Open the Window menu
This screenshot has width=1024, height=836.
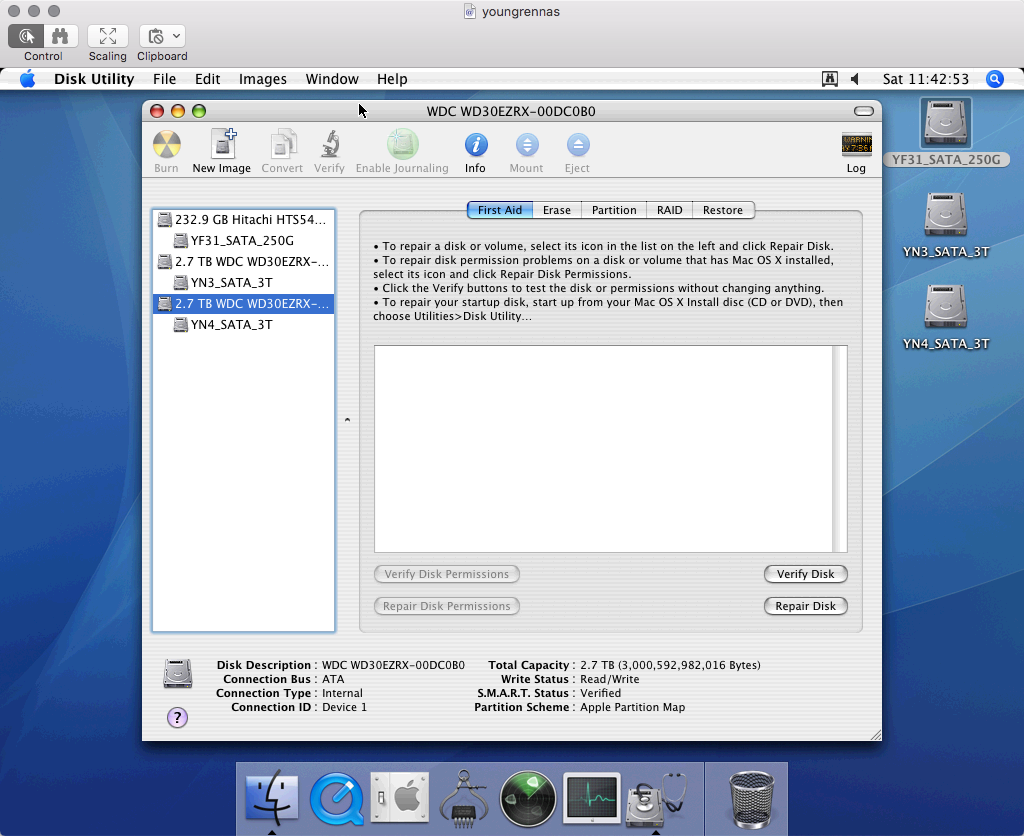(x=332, y=79)
